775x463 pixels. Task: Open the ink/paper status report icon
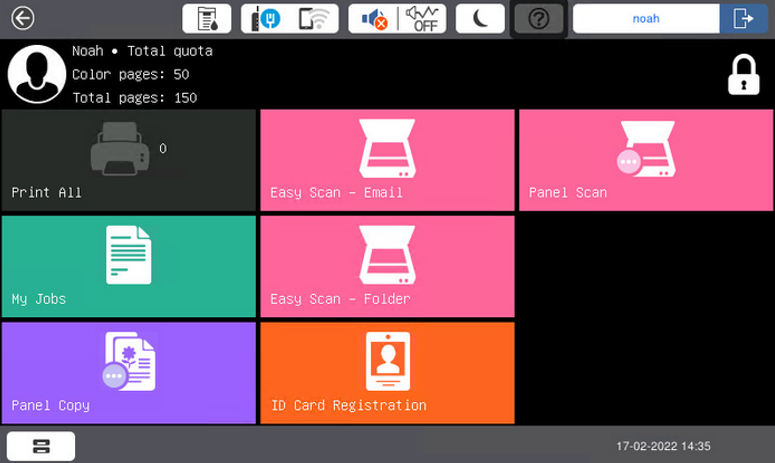point(207,19)
